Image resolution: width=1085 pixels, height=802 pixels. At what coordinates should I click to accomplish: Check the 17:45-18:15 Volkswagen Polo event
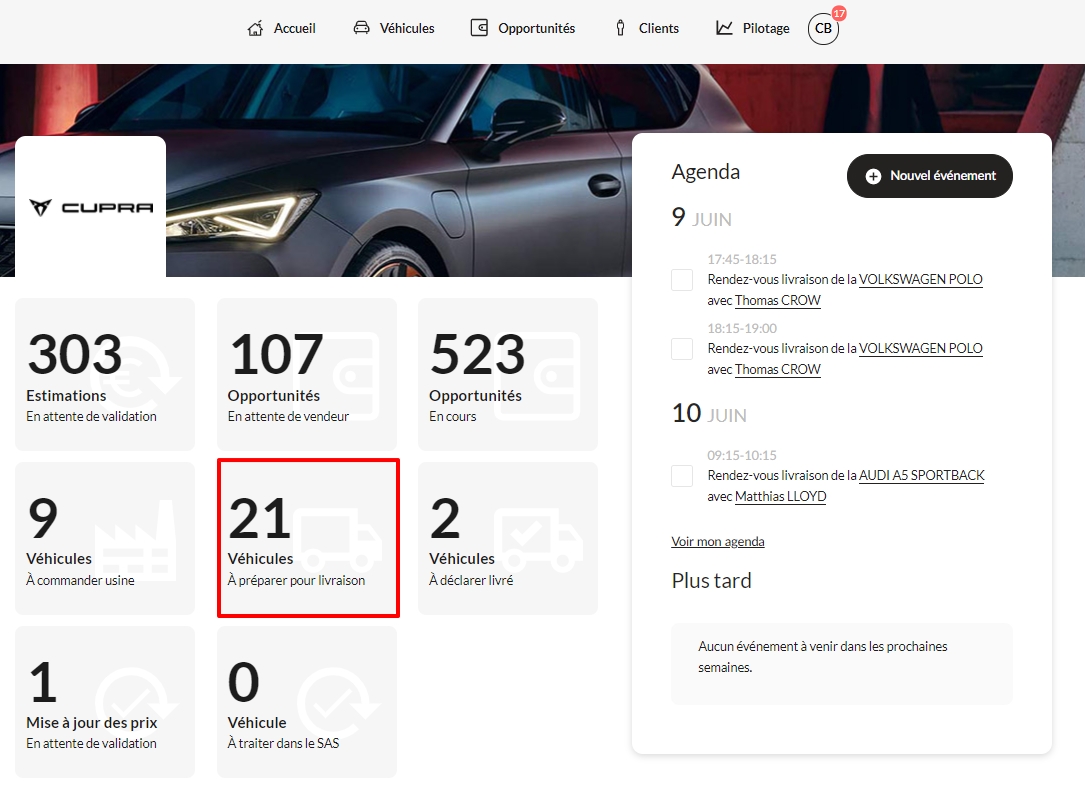pyautogui.click(x=682, y=280)
